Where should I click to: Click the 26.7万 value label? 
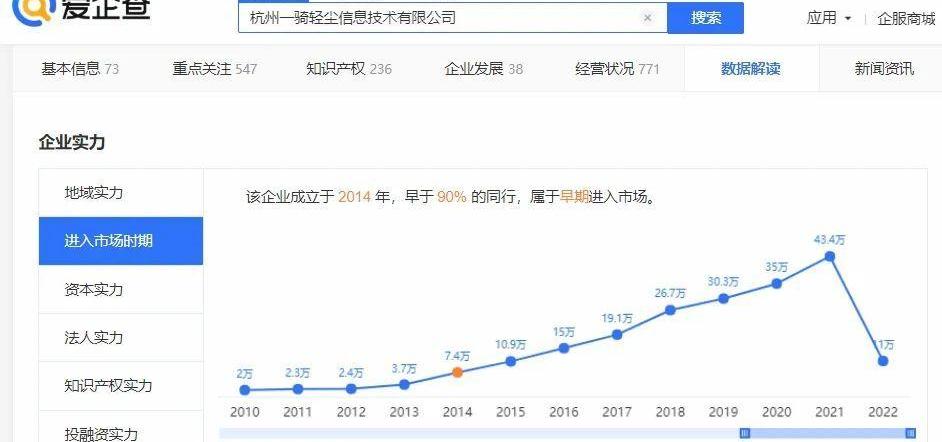[670, 293]
